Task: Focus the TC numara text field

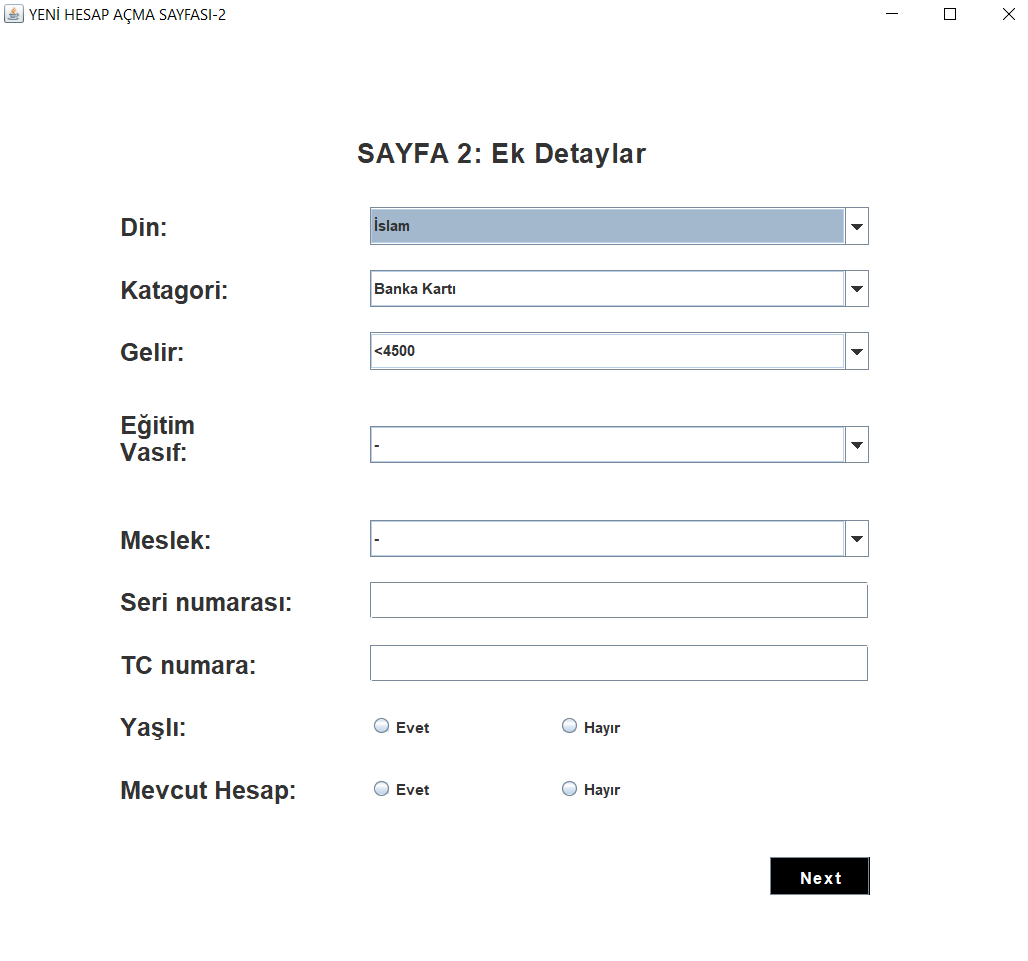Action: (x=619, y=663)
